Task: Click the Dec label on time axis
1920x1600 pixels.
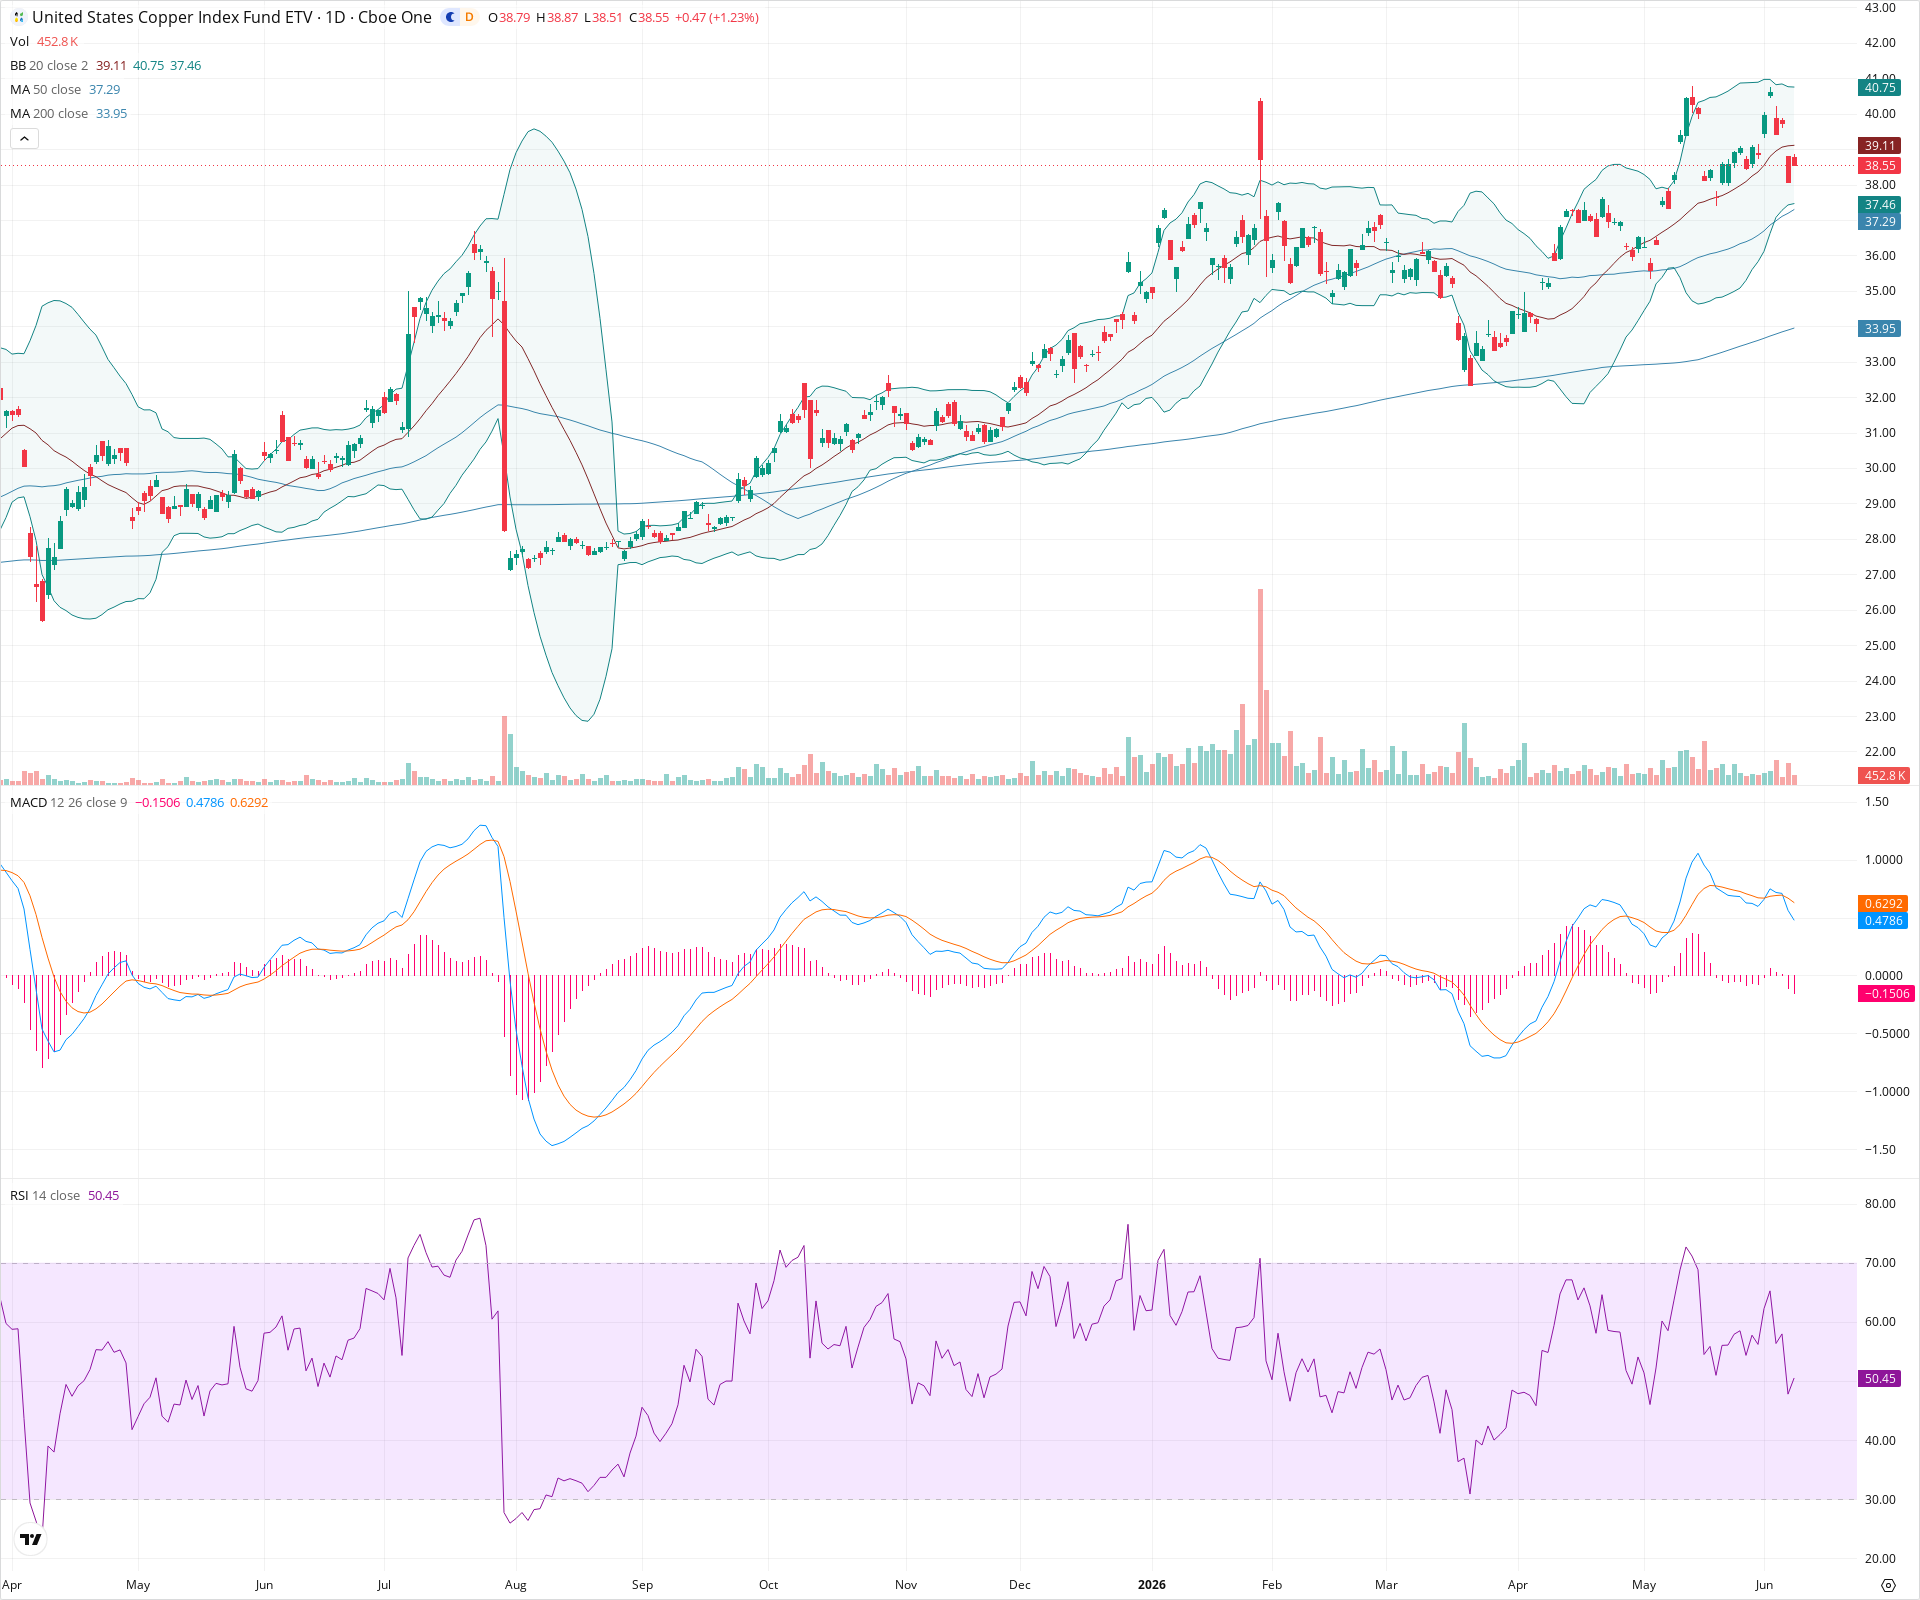Action: coord(1019,1585)
